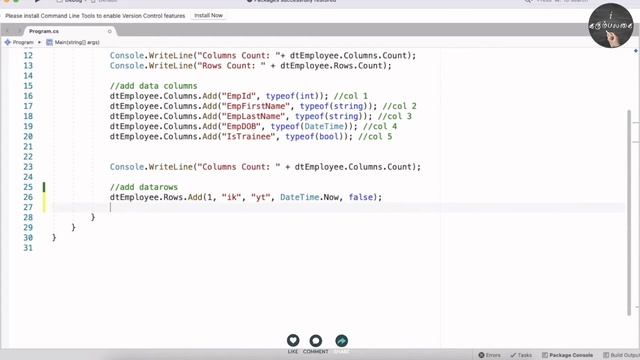Click "DateTime" before .Now on line 26
The width and height of the screenshot is (640, 360).
click(x=300, y=197)
